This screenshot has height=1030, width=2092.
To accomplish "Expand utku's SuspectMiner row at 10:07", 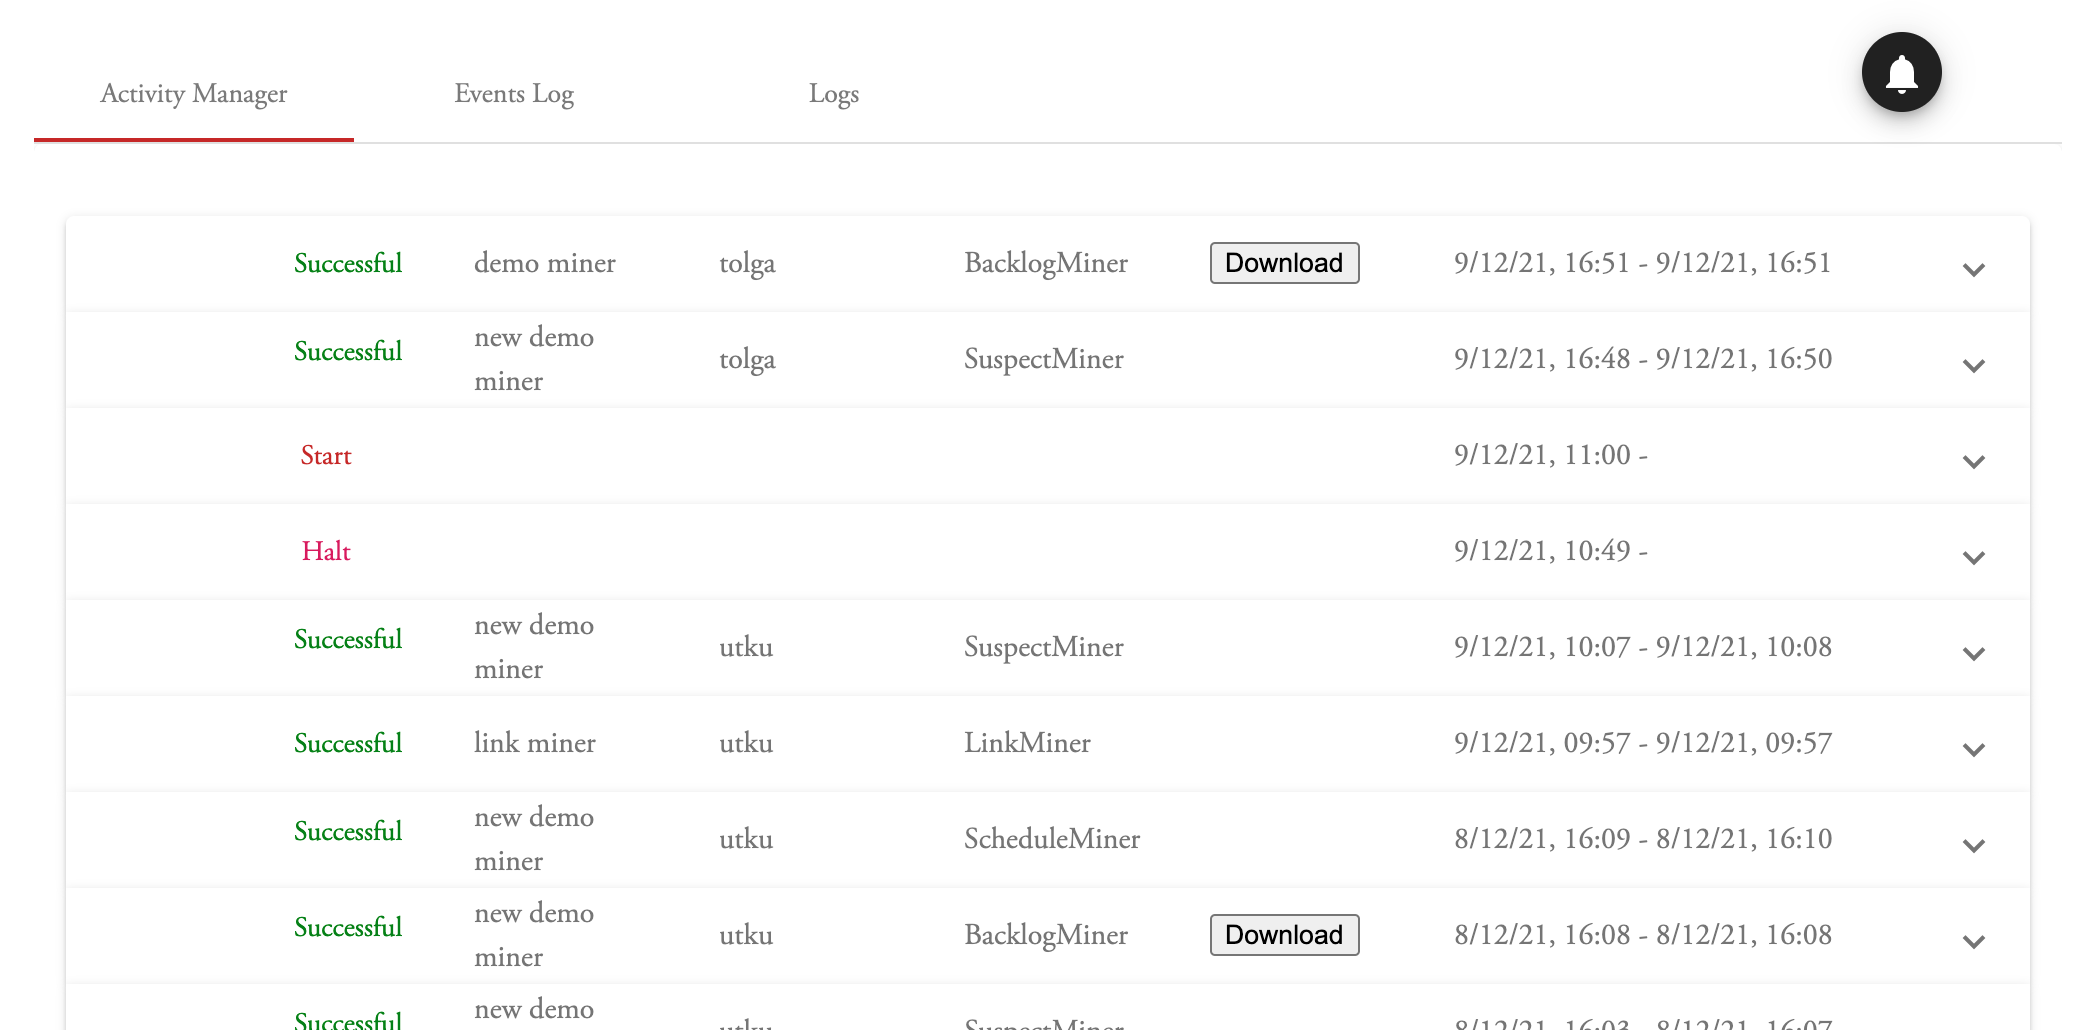I will coord(1973,653).
